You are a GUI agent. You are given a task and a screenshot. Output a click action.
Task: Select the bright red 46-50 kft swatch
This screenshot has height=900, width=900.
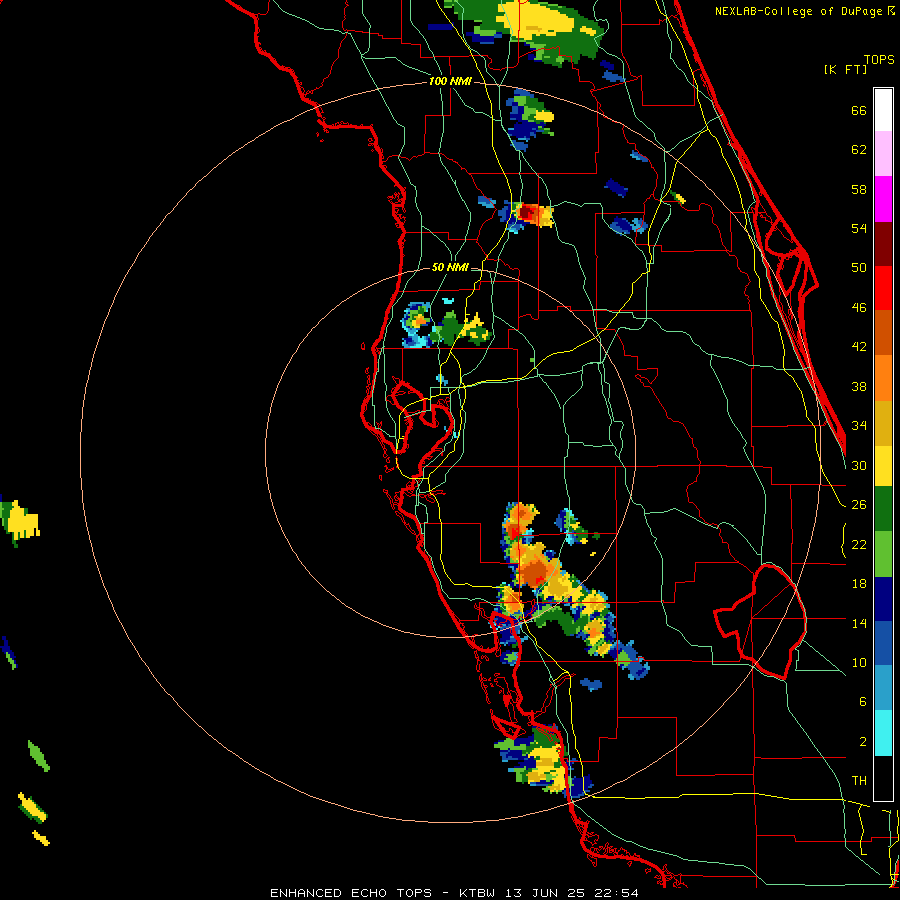(x=883, y=288)
